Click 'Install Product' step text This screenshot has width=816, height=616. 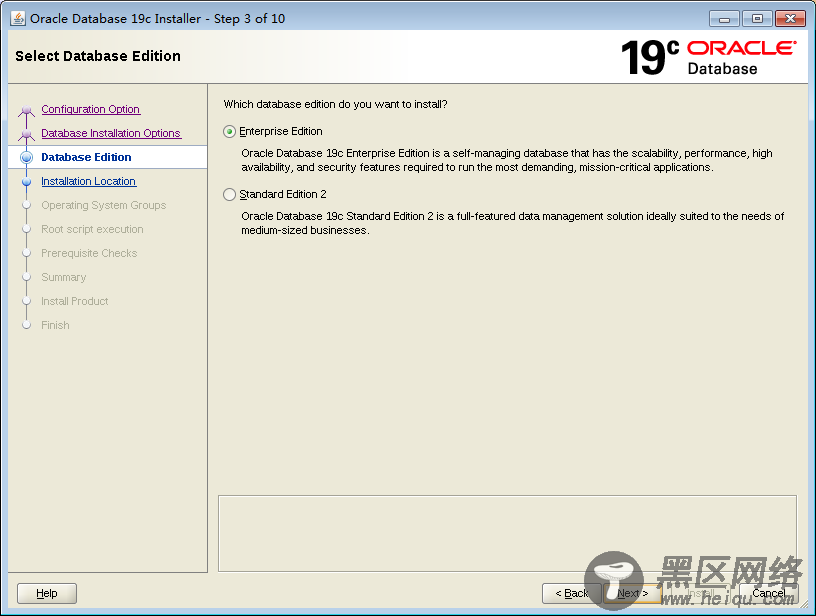pyautogui.click(x=74, y=301)
